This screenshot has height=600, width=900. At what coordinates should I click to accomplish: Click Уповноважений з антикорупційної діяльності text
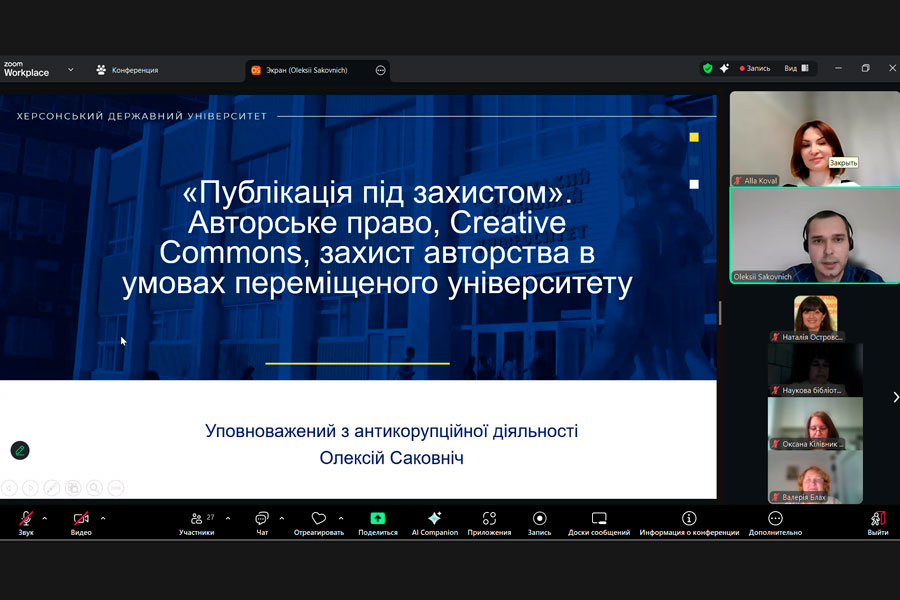(x=391, y=431)
